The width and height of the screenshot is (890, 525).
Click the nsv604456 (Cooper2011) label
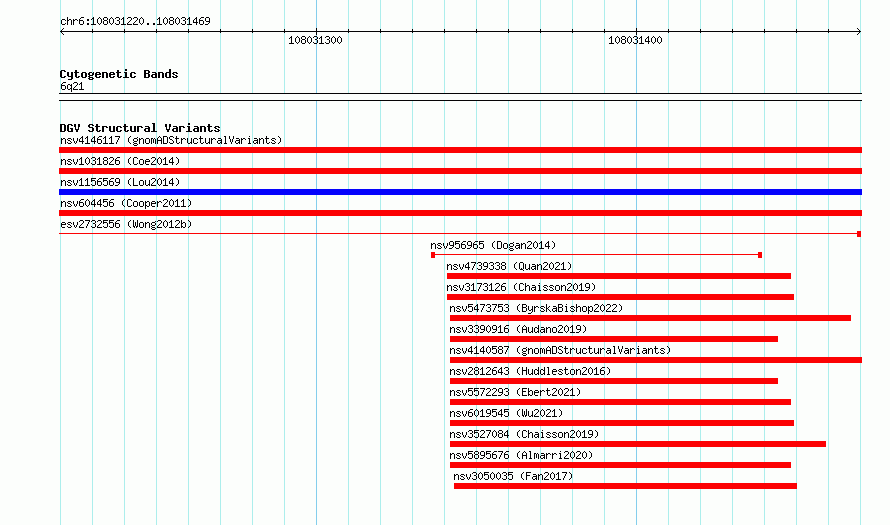click(126, 203)
